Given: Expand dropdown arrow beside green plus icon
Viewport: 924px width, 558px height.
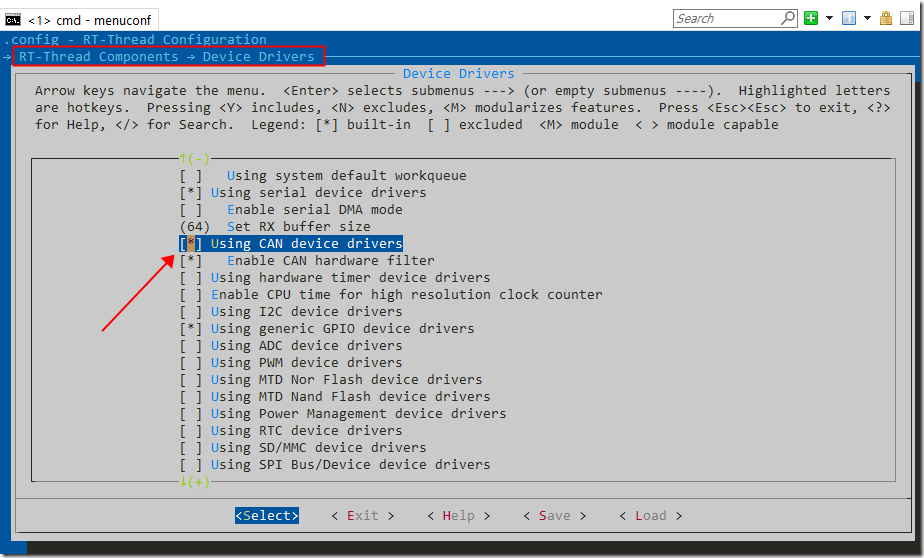Looking at the screenshot, I should pos(829,18).
